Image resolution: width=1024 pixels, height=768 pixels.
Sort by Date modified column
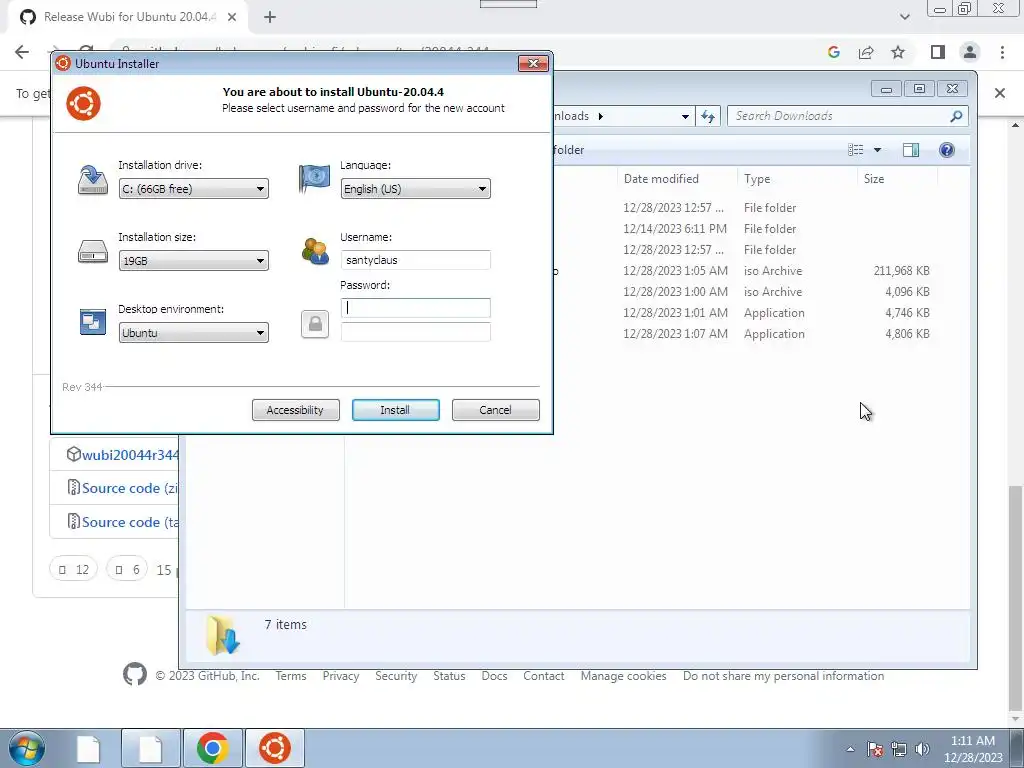[x=677, y=179]
